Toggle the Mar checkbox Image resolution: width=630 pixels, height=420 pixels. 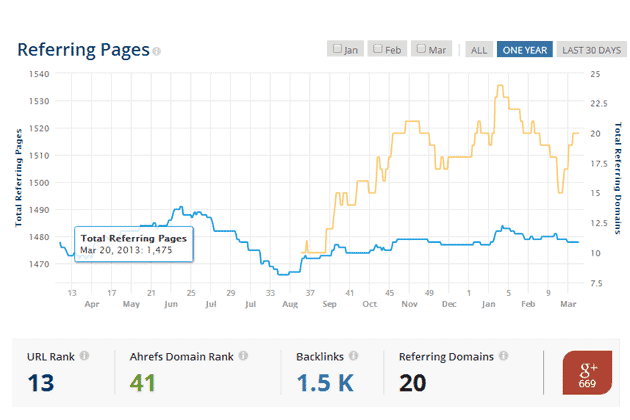click(422, 48)
